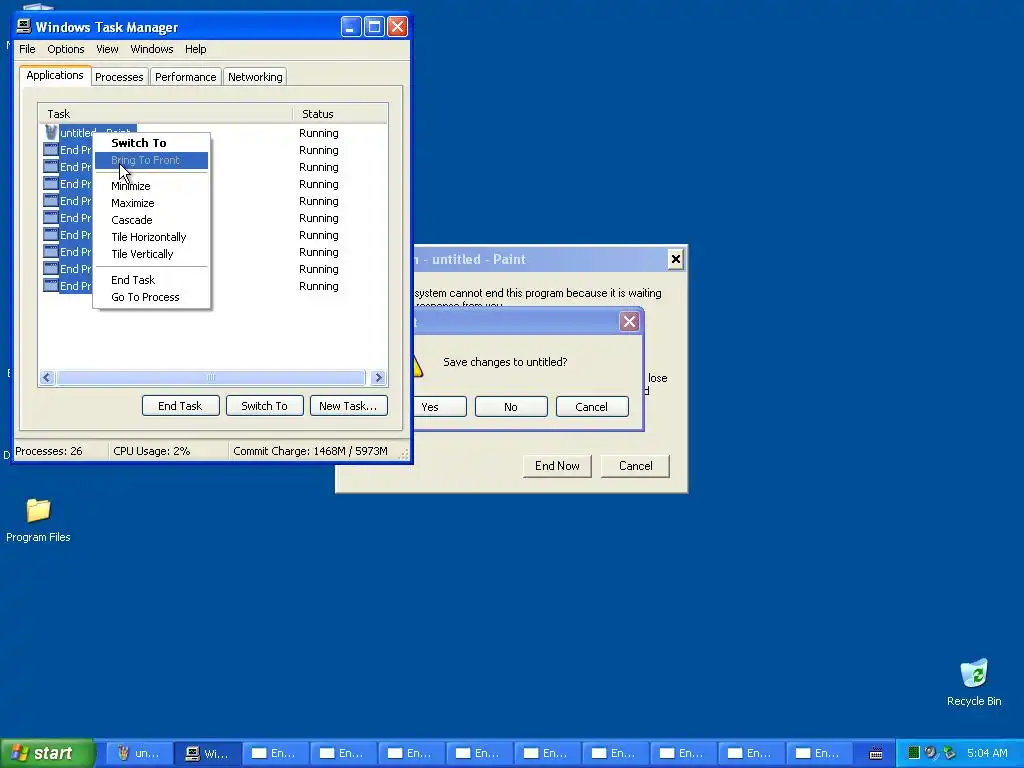
Task: Open the Windows menu
Action: click(x=152, y=49)
